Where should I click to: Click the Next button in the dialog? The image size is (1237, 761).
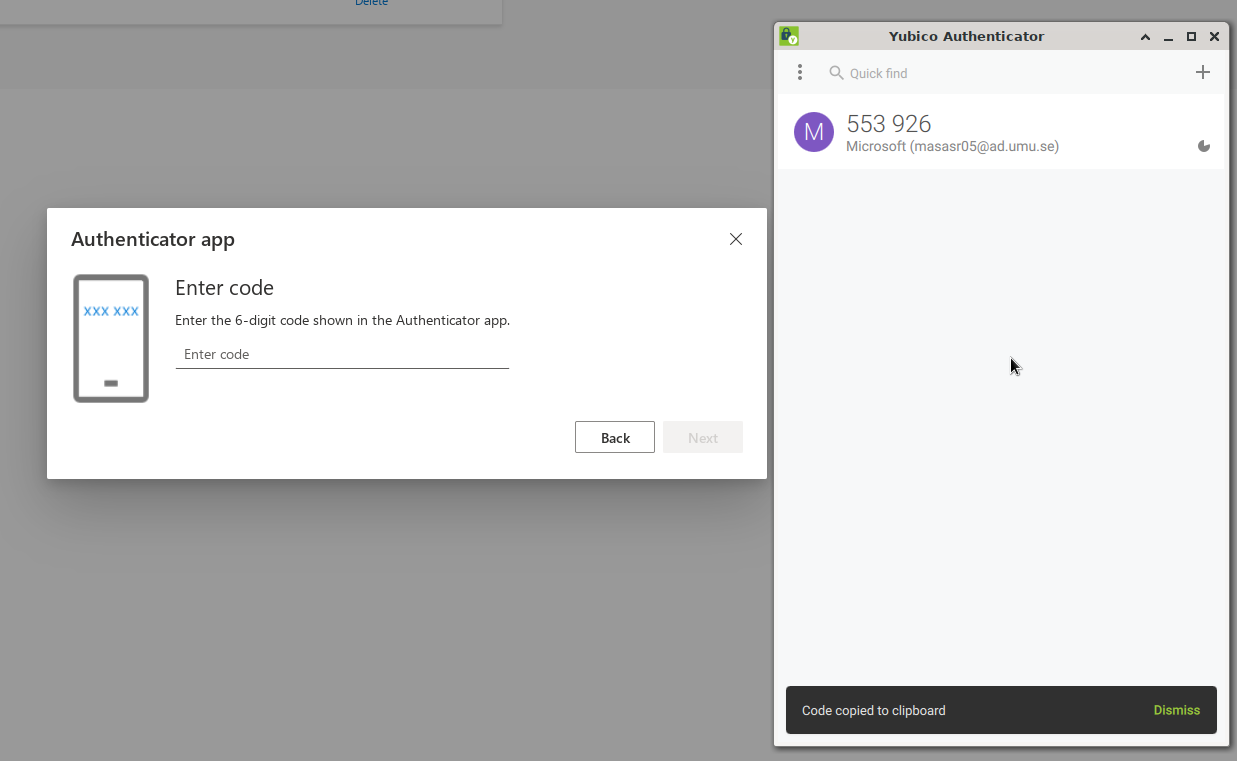tap(703, 437)
